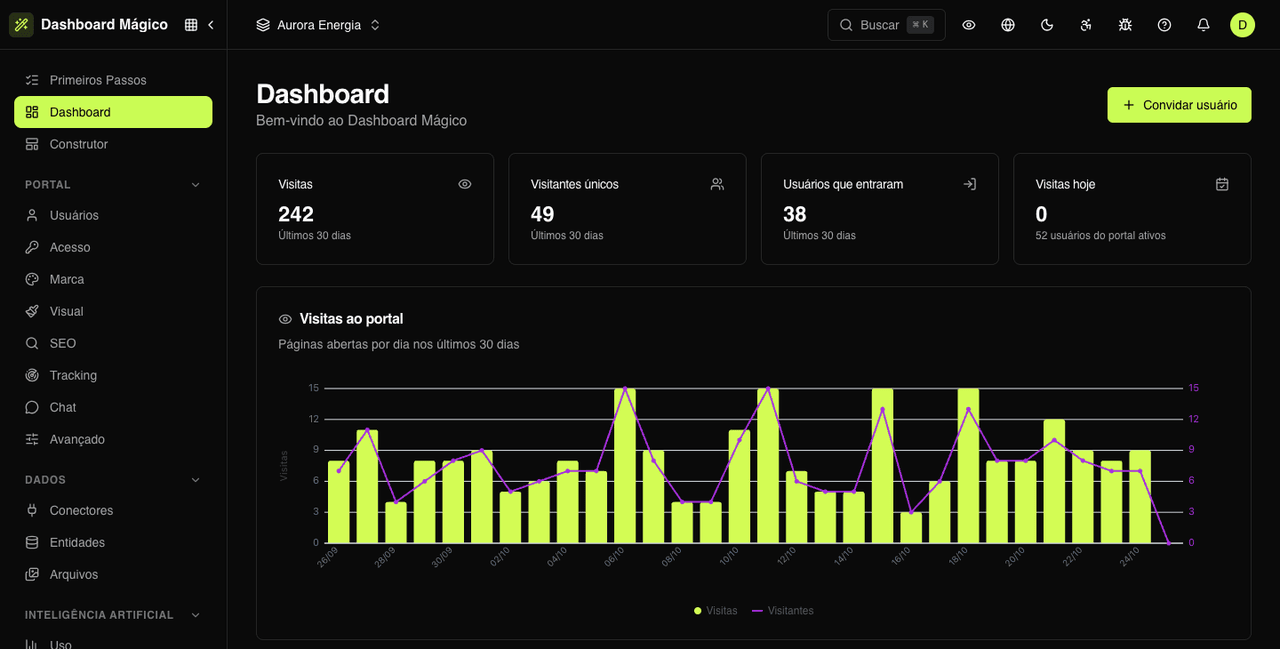Viewport: 1280px width, 649px height.
Task: Toggle the Visitas series in chart legend
Action: [x=716, y=610]
